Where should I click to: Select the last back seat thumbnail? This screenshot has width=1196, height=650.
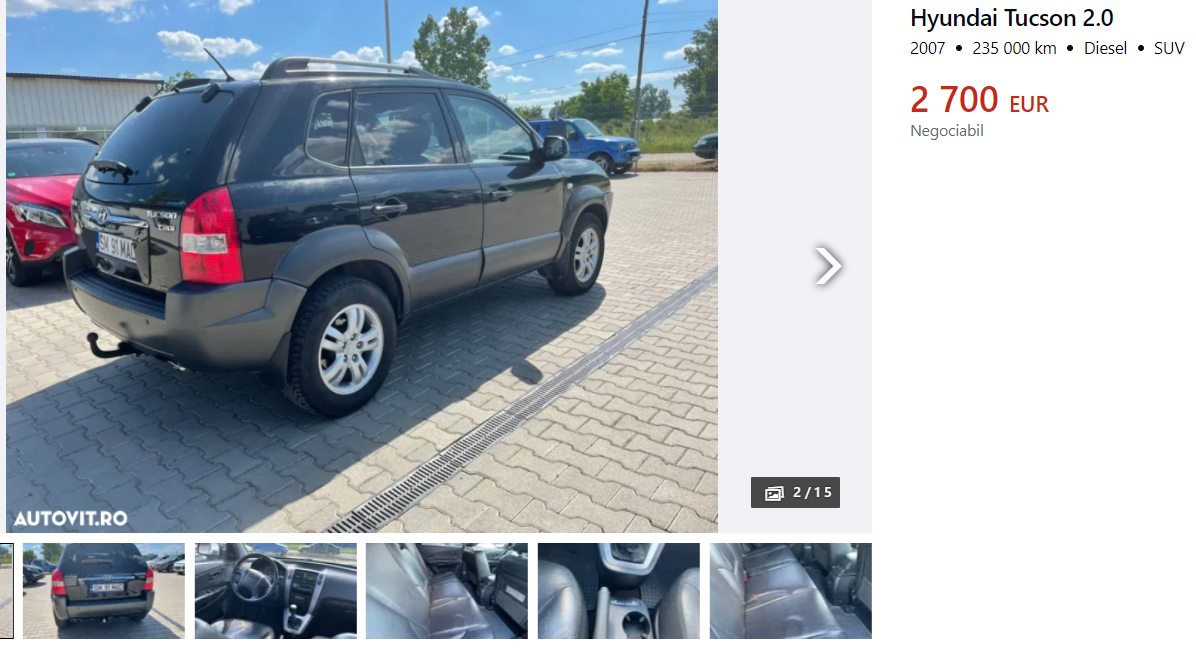click(790, 591)
